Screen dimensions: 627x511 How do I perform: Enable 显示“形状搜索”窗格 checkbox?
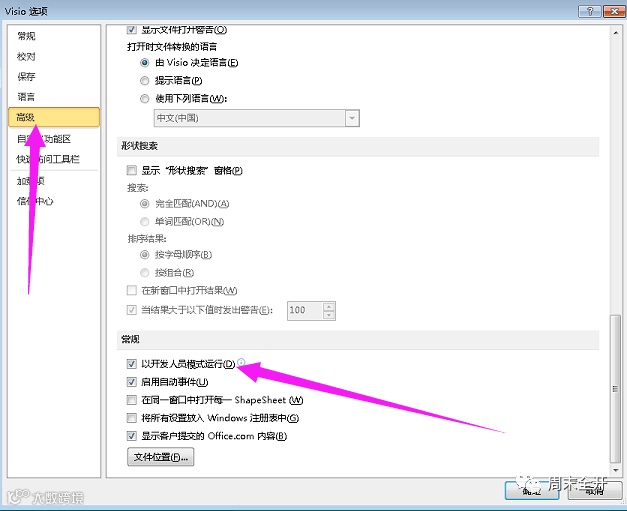point(132,170)
